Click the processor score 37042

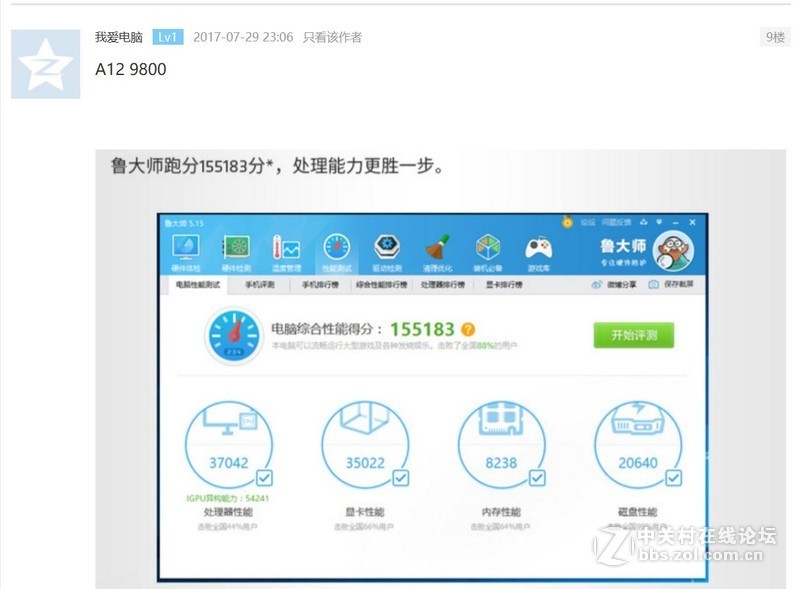(x=229, y=463)
